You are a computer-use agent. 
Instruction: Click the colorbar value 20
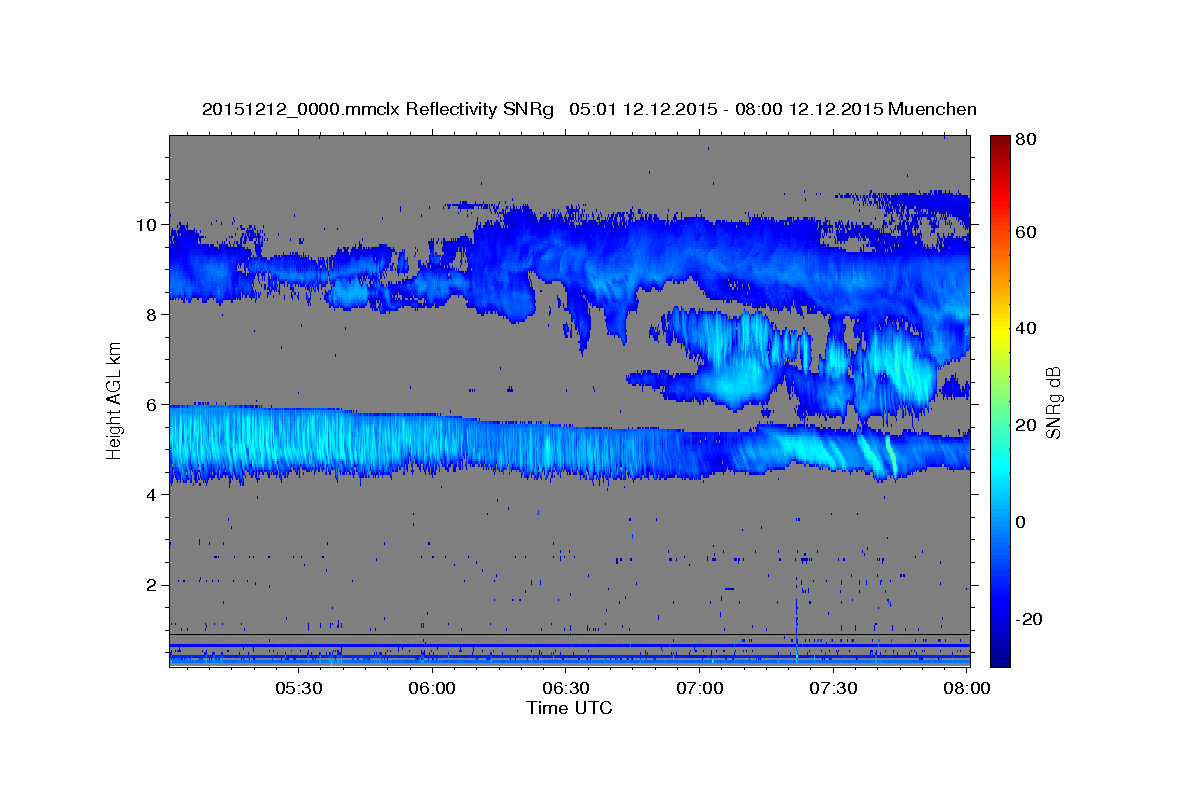point(1025,425)
